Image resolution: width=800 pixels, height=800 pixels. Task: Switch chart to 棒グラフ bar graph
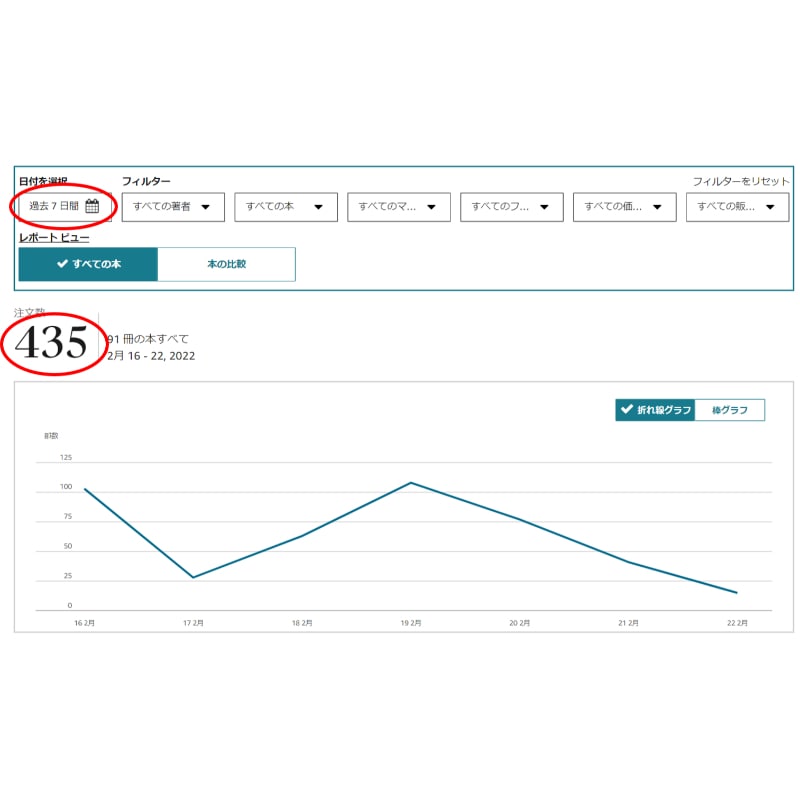[x=730, y=410]
